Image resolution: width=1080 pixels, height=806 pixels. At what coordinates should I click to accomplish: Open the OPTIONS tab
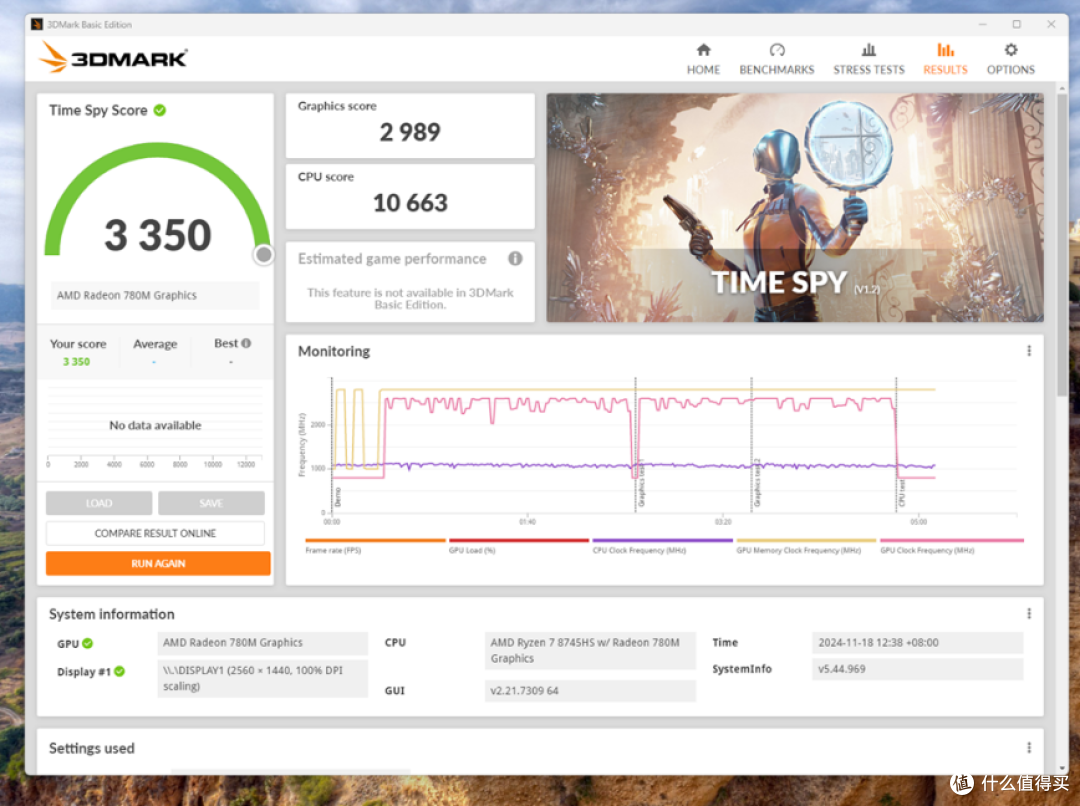1010,59
